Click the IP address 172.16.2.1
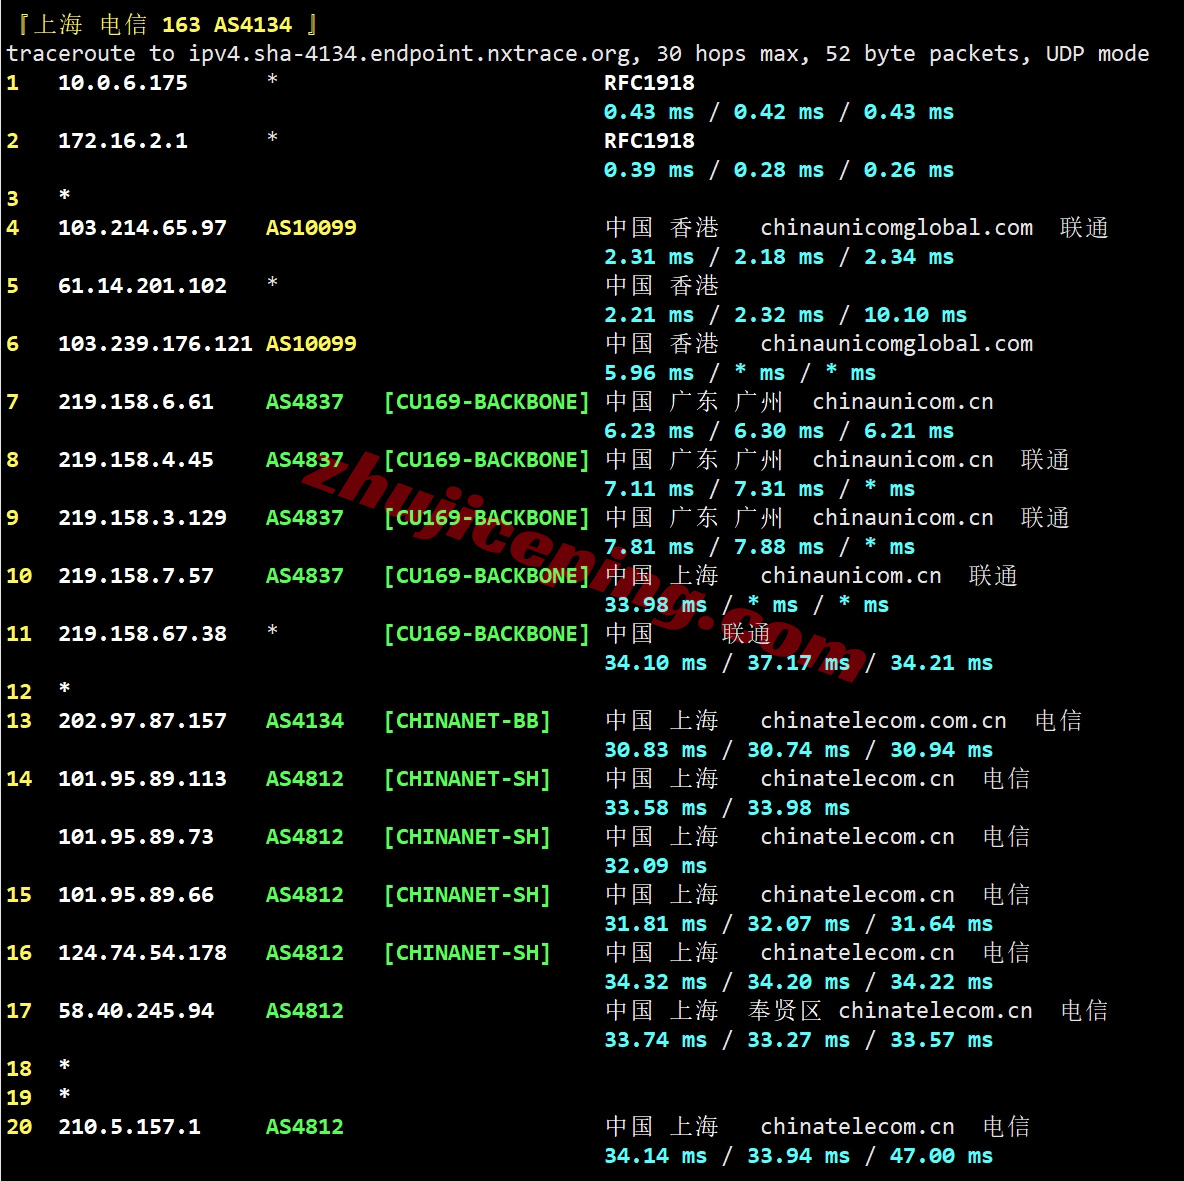 pos(122,141)
